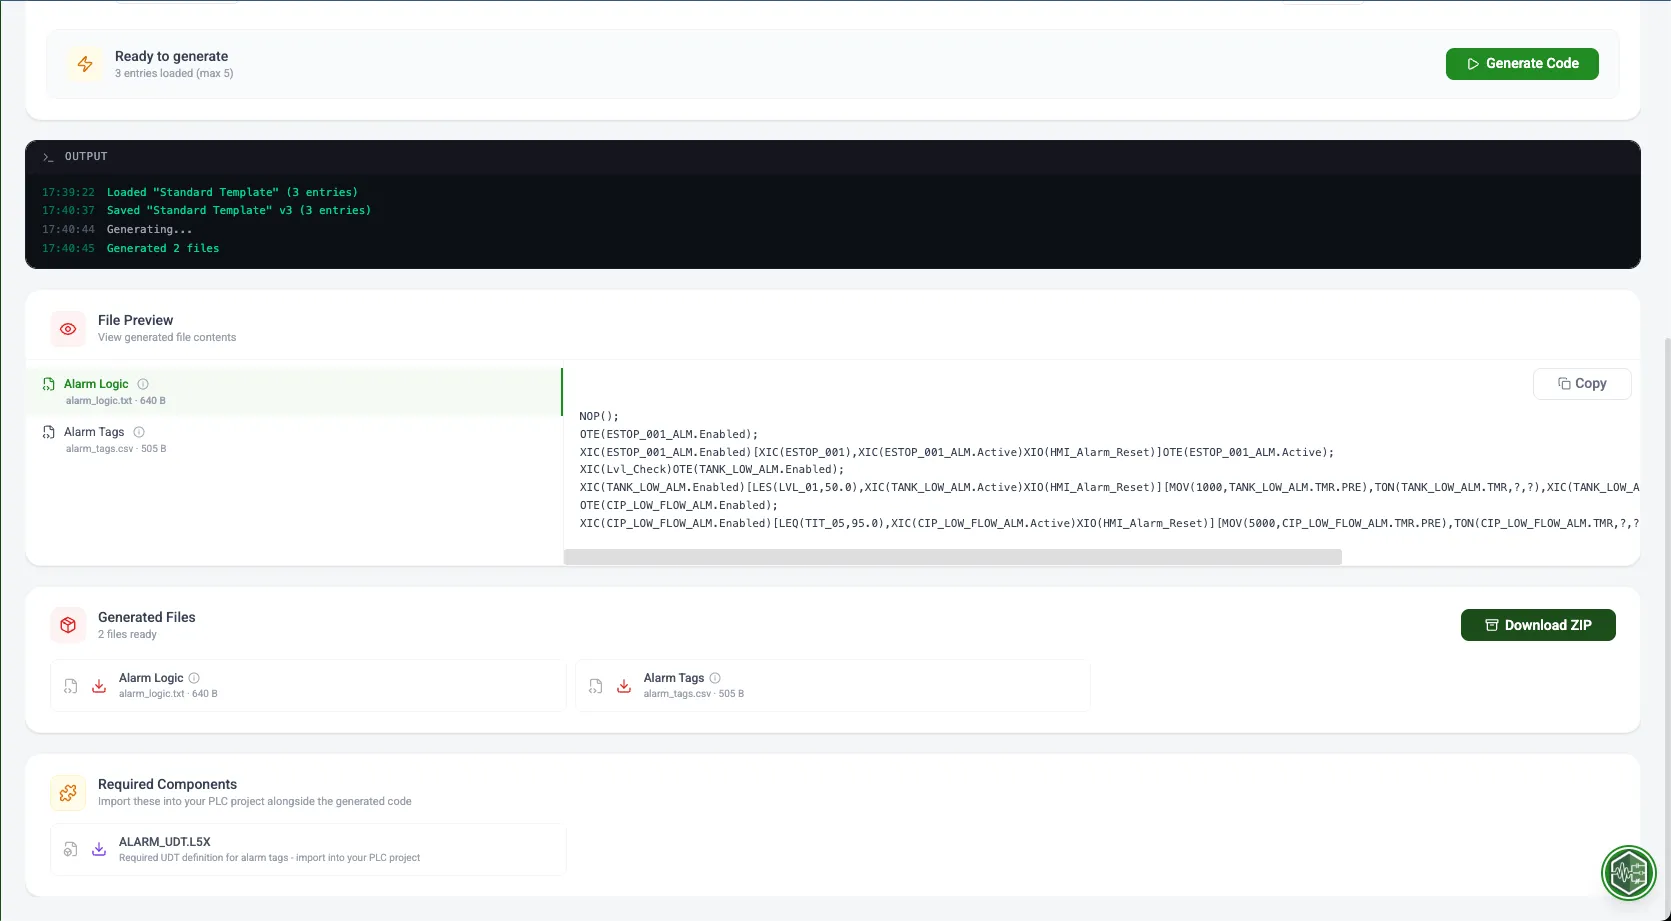The height and width of the screenshot is (921, 1671).
Task: Click the '2 files ready' label
Action: [127, 634]
